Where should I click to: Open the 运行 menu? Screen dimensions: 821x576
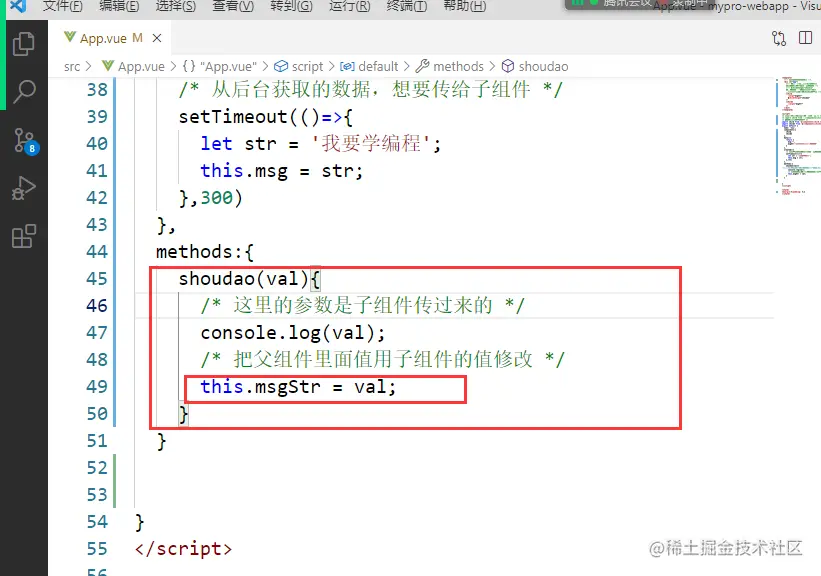(x=347, y=7)
